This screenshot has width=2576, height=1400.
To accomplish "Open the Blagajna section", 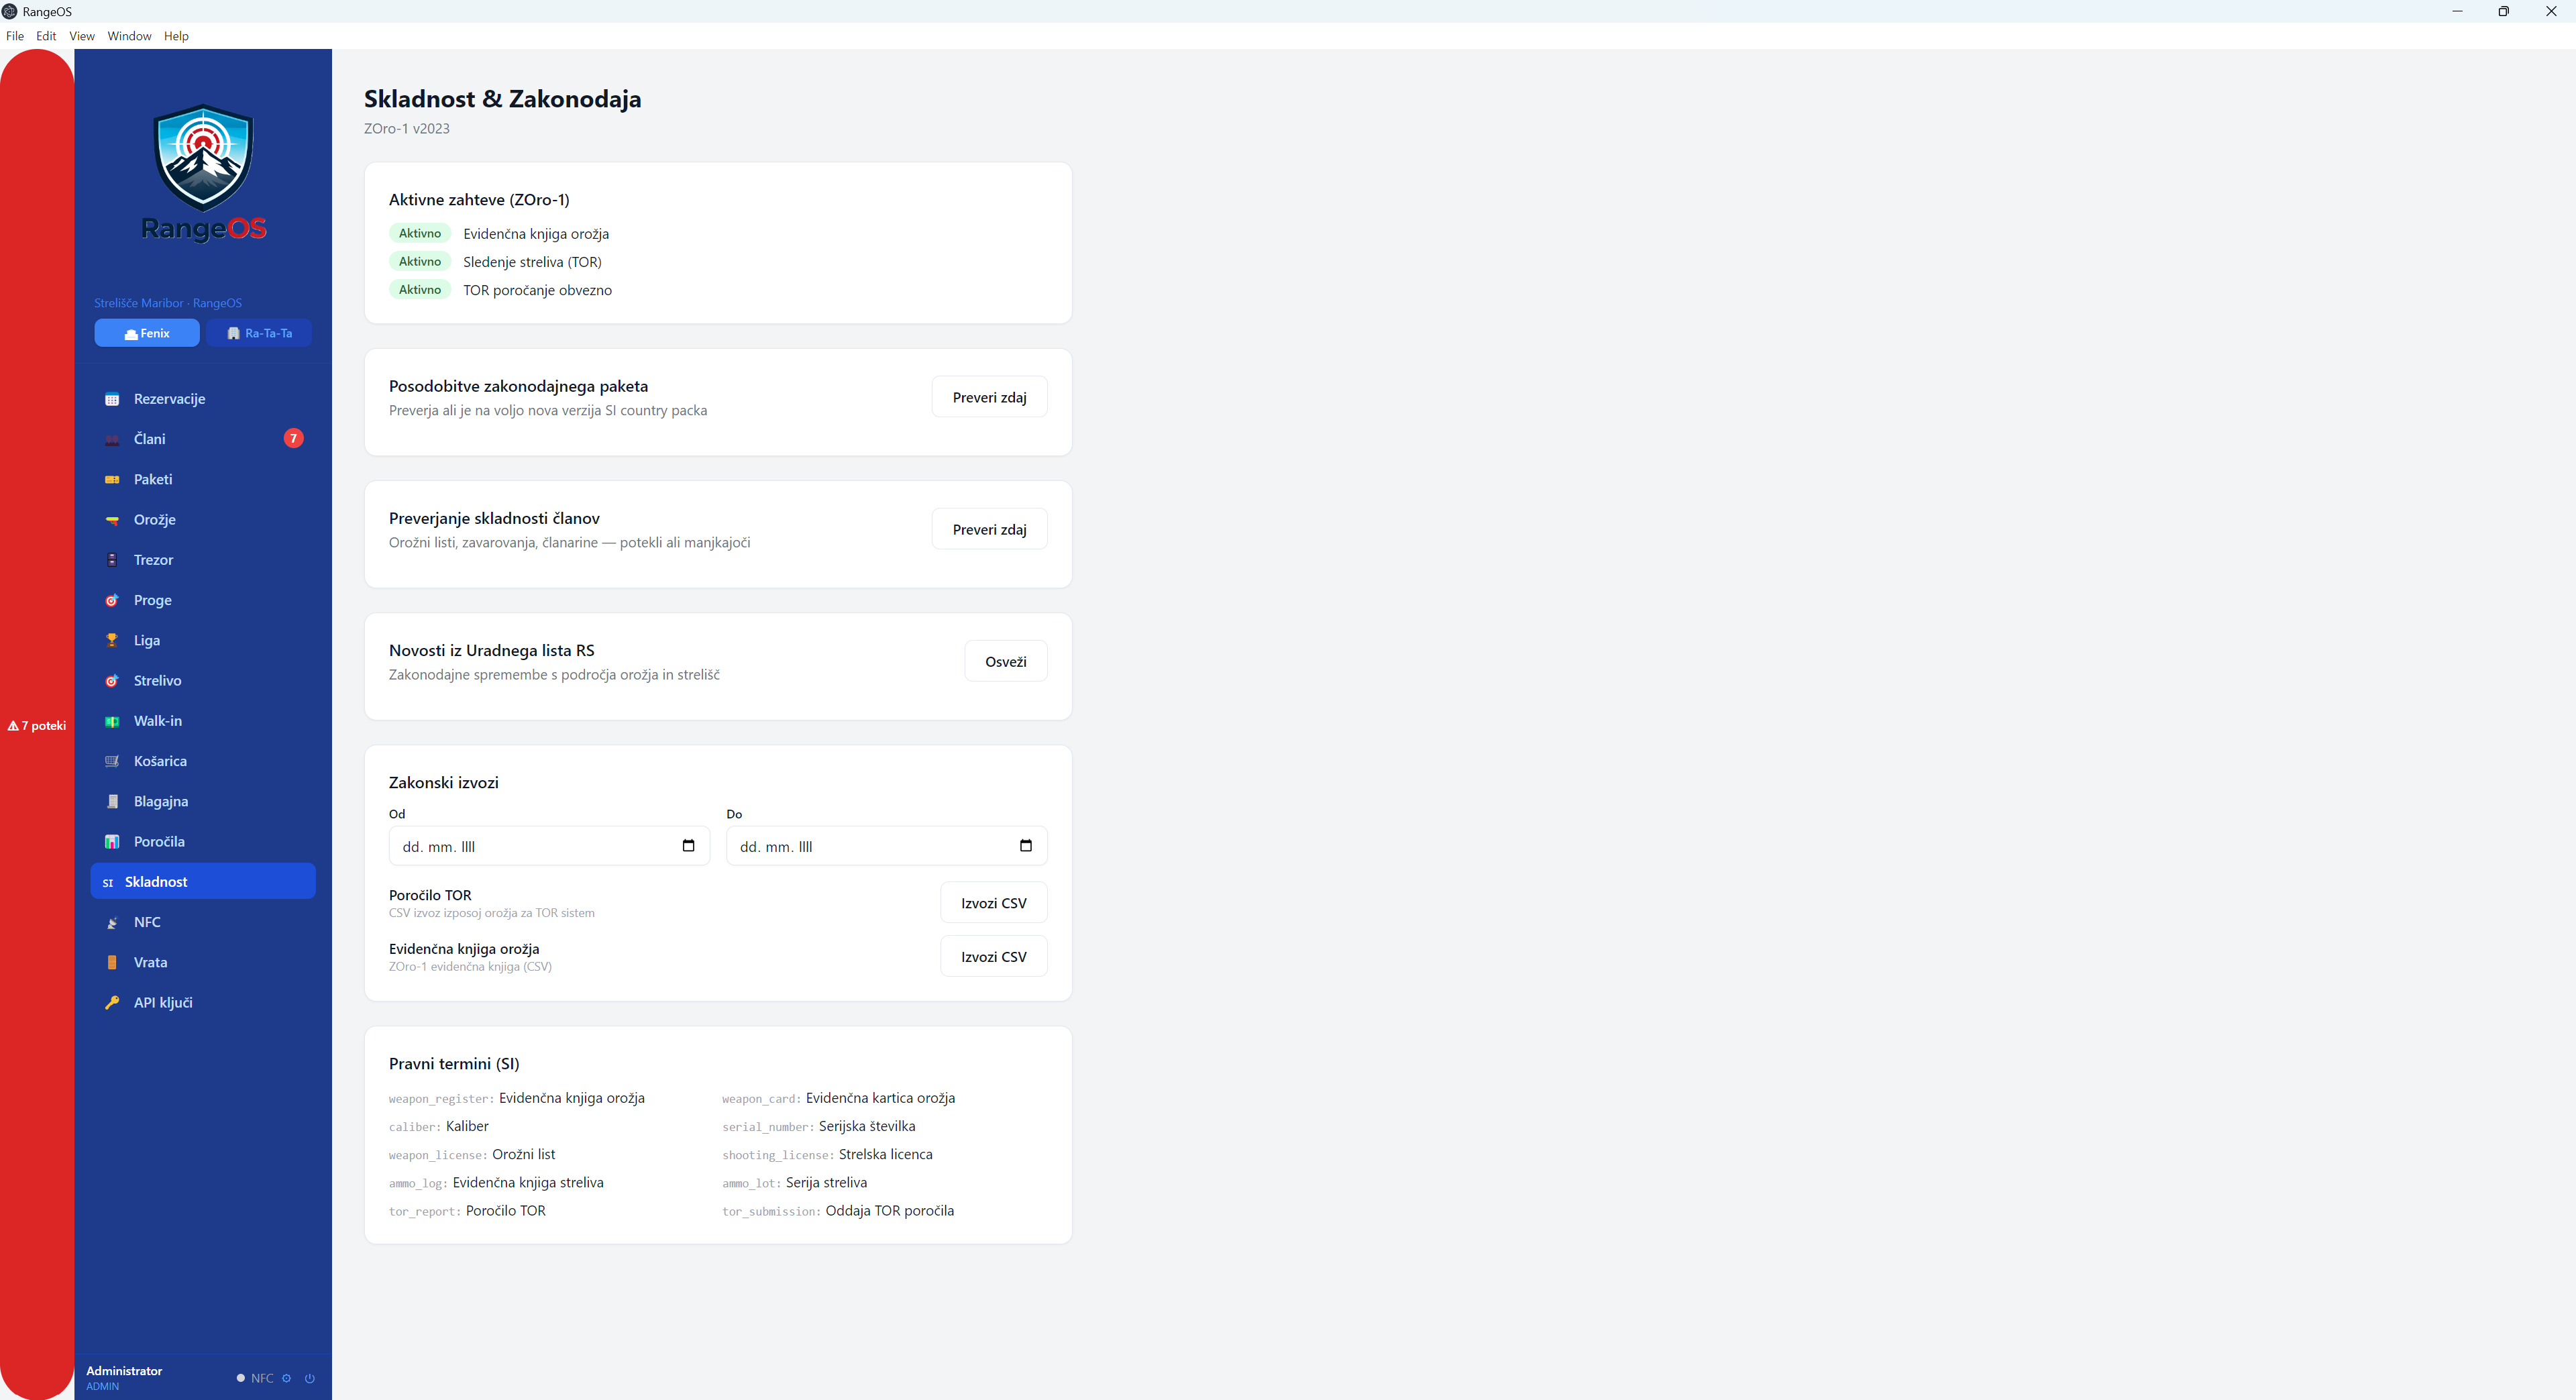I will pyautogui.click(x=203, y=801).
